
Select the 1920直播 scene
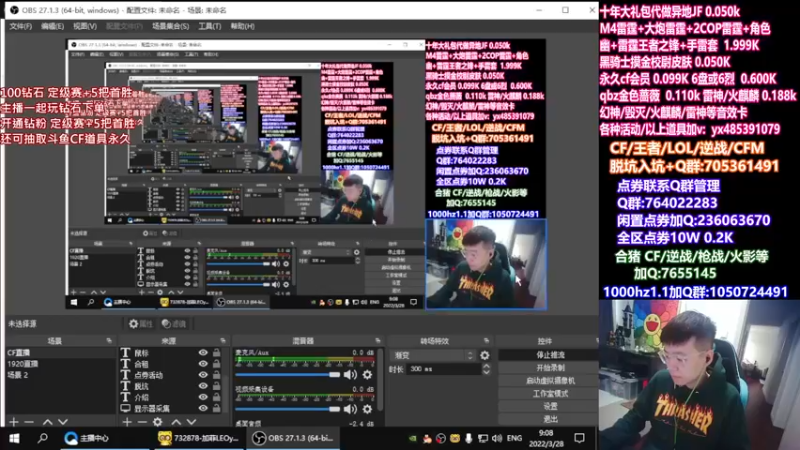click(60, 364)
